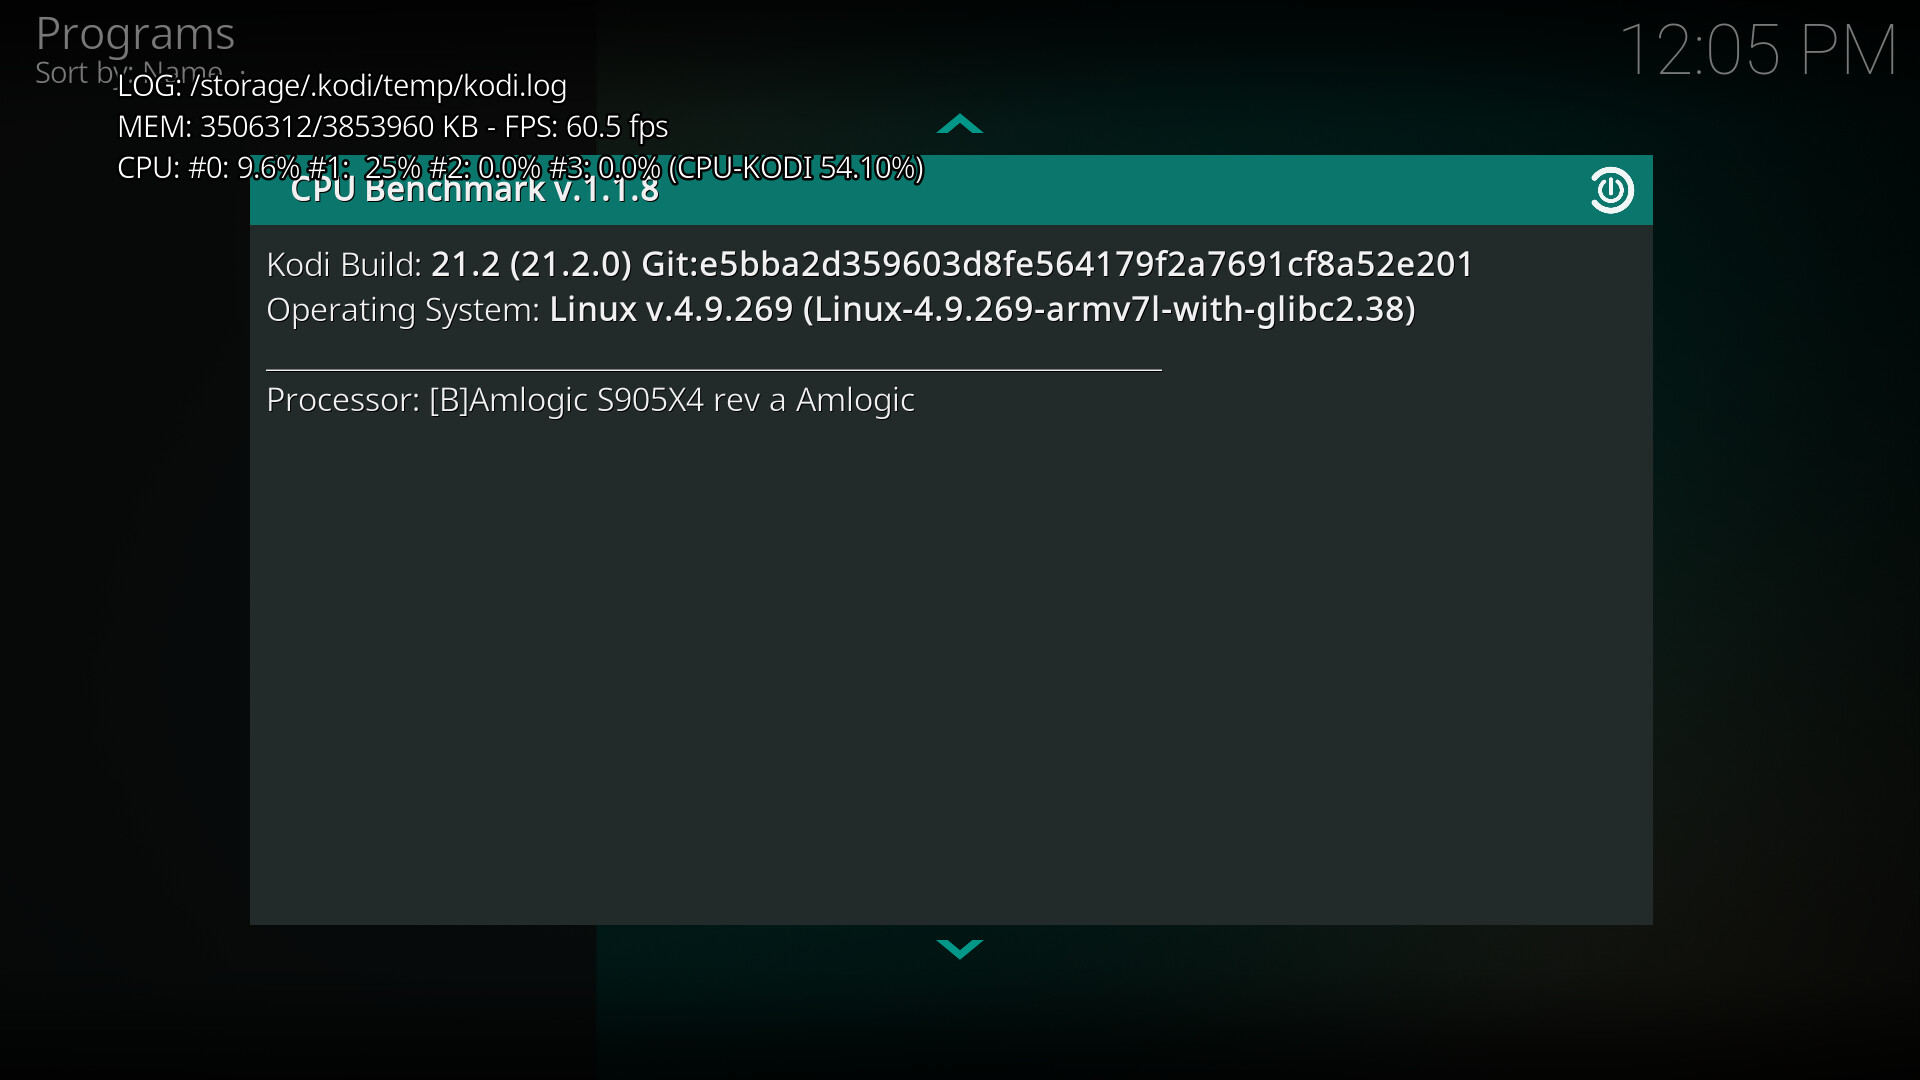Click the horizontal separator line in dialog
The width and height of the screenshot is (1920, 1080).
(714, 370)
